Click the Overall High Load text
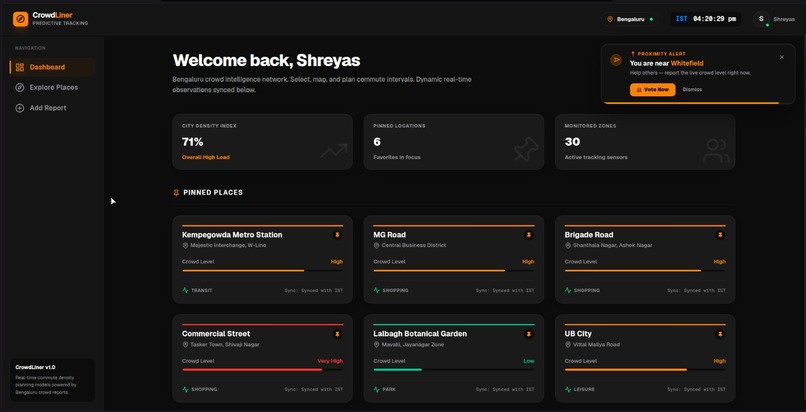Viewport: 806px width, 412px height. pos(206,157)
